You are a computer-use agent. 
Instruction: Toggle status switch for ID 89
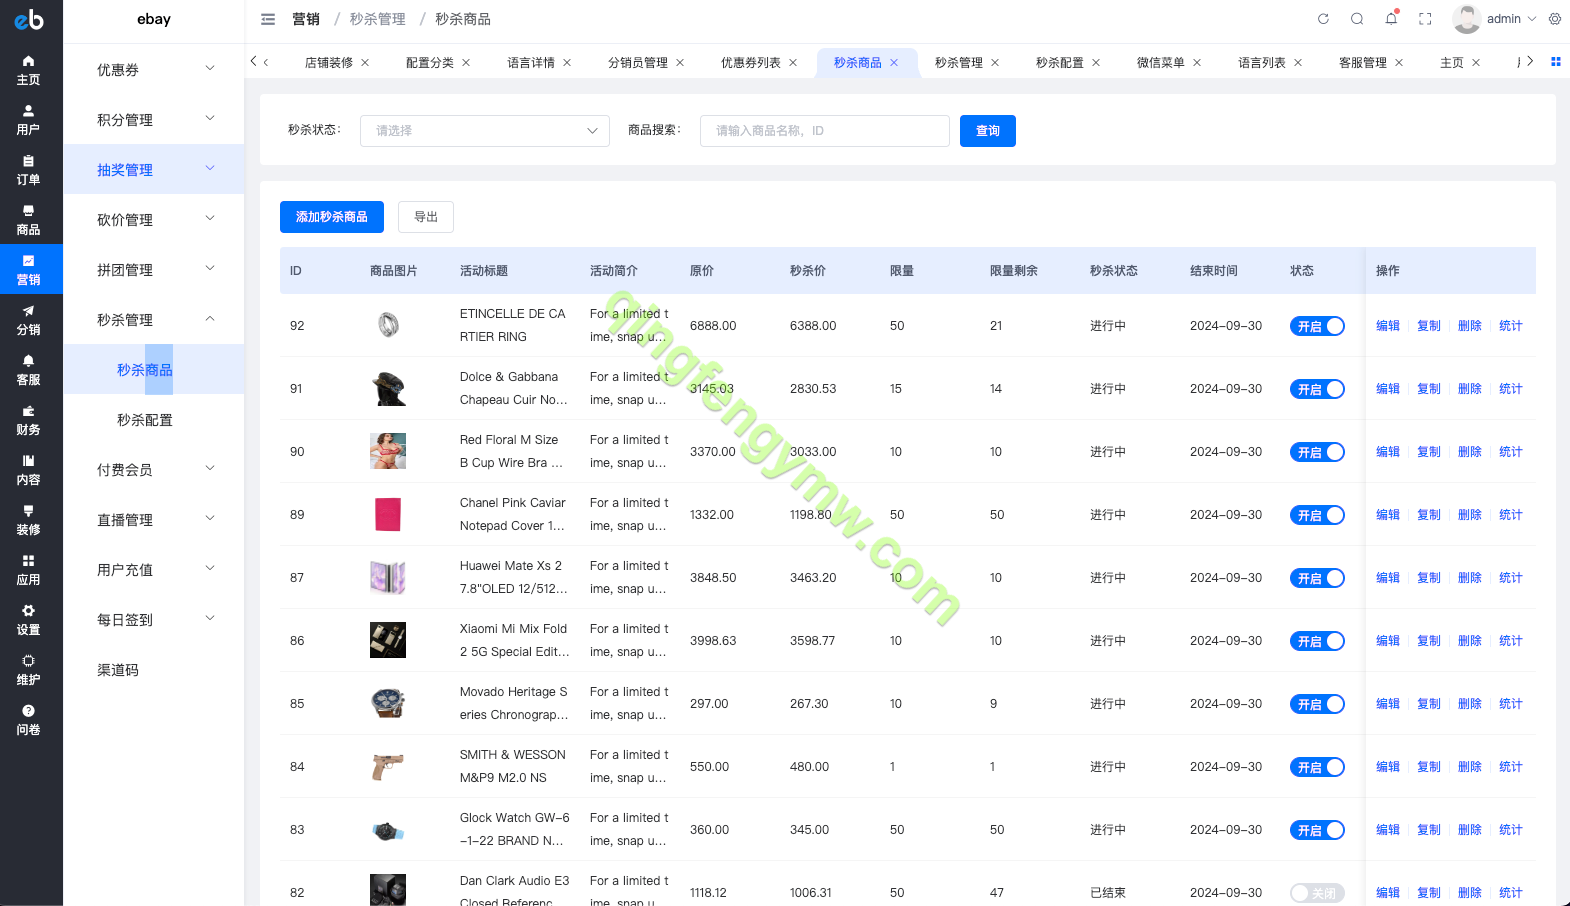click(x=1317, y=515)
